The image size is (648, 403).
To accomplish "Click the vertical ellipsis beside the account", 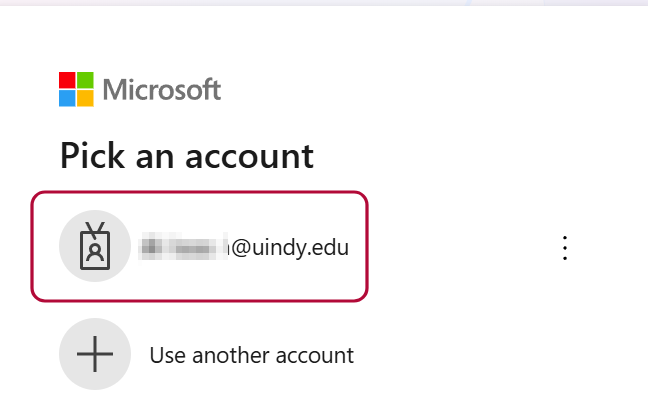I will [565, 248].
